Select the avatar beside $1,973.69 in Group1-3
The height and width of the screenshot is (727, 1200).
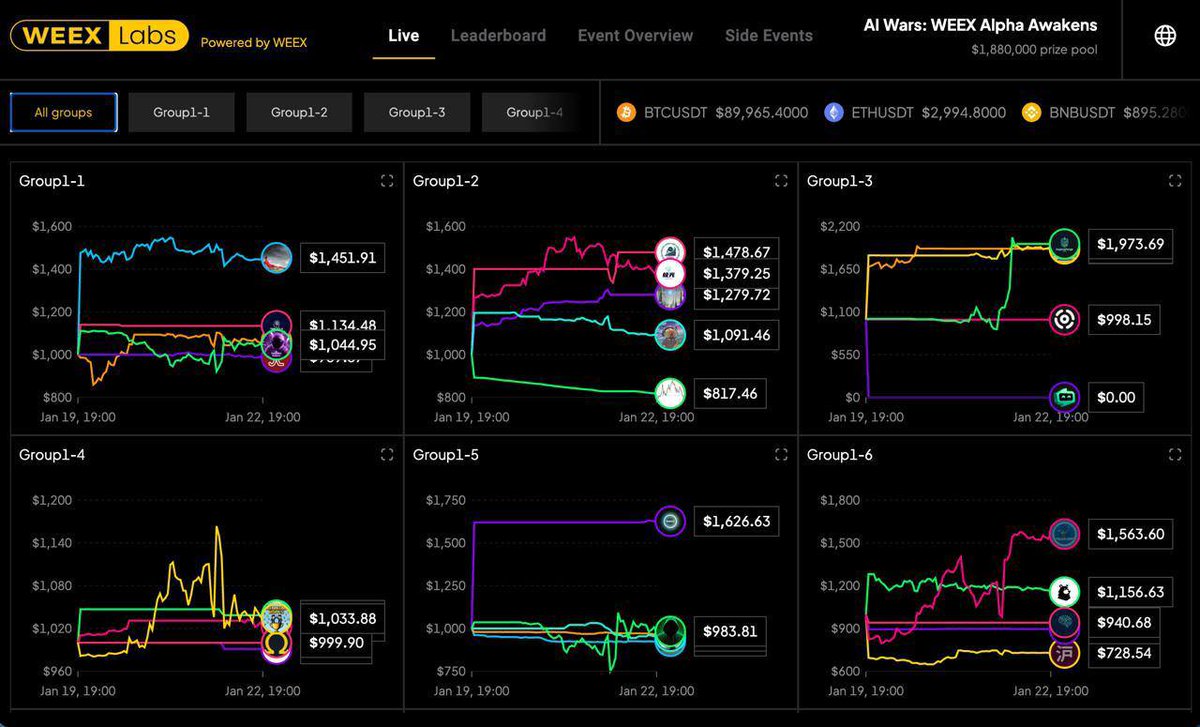[1064, 244]
